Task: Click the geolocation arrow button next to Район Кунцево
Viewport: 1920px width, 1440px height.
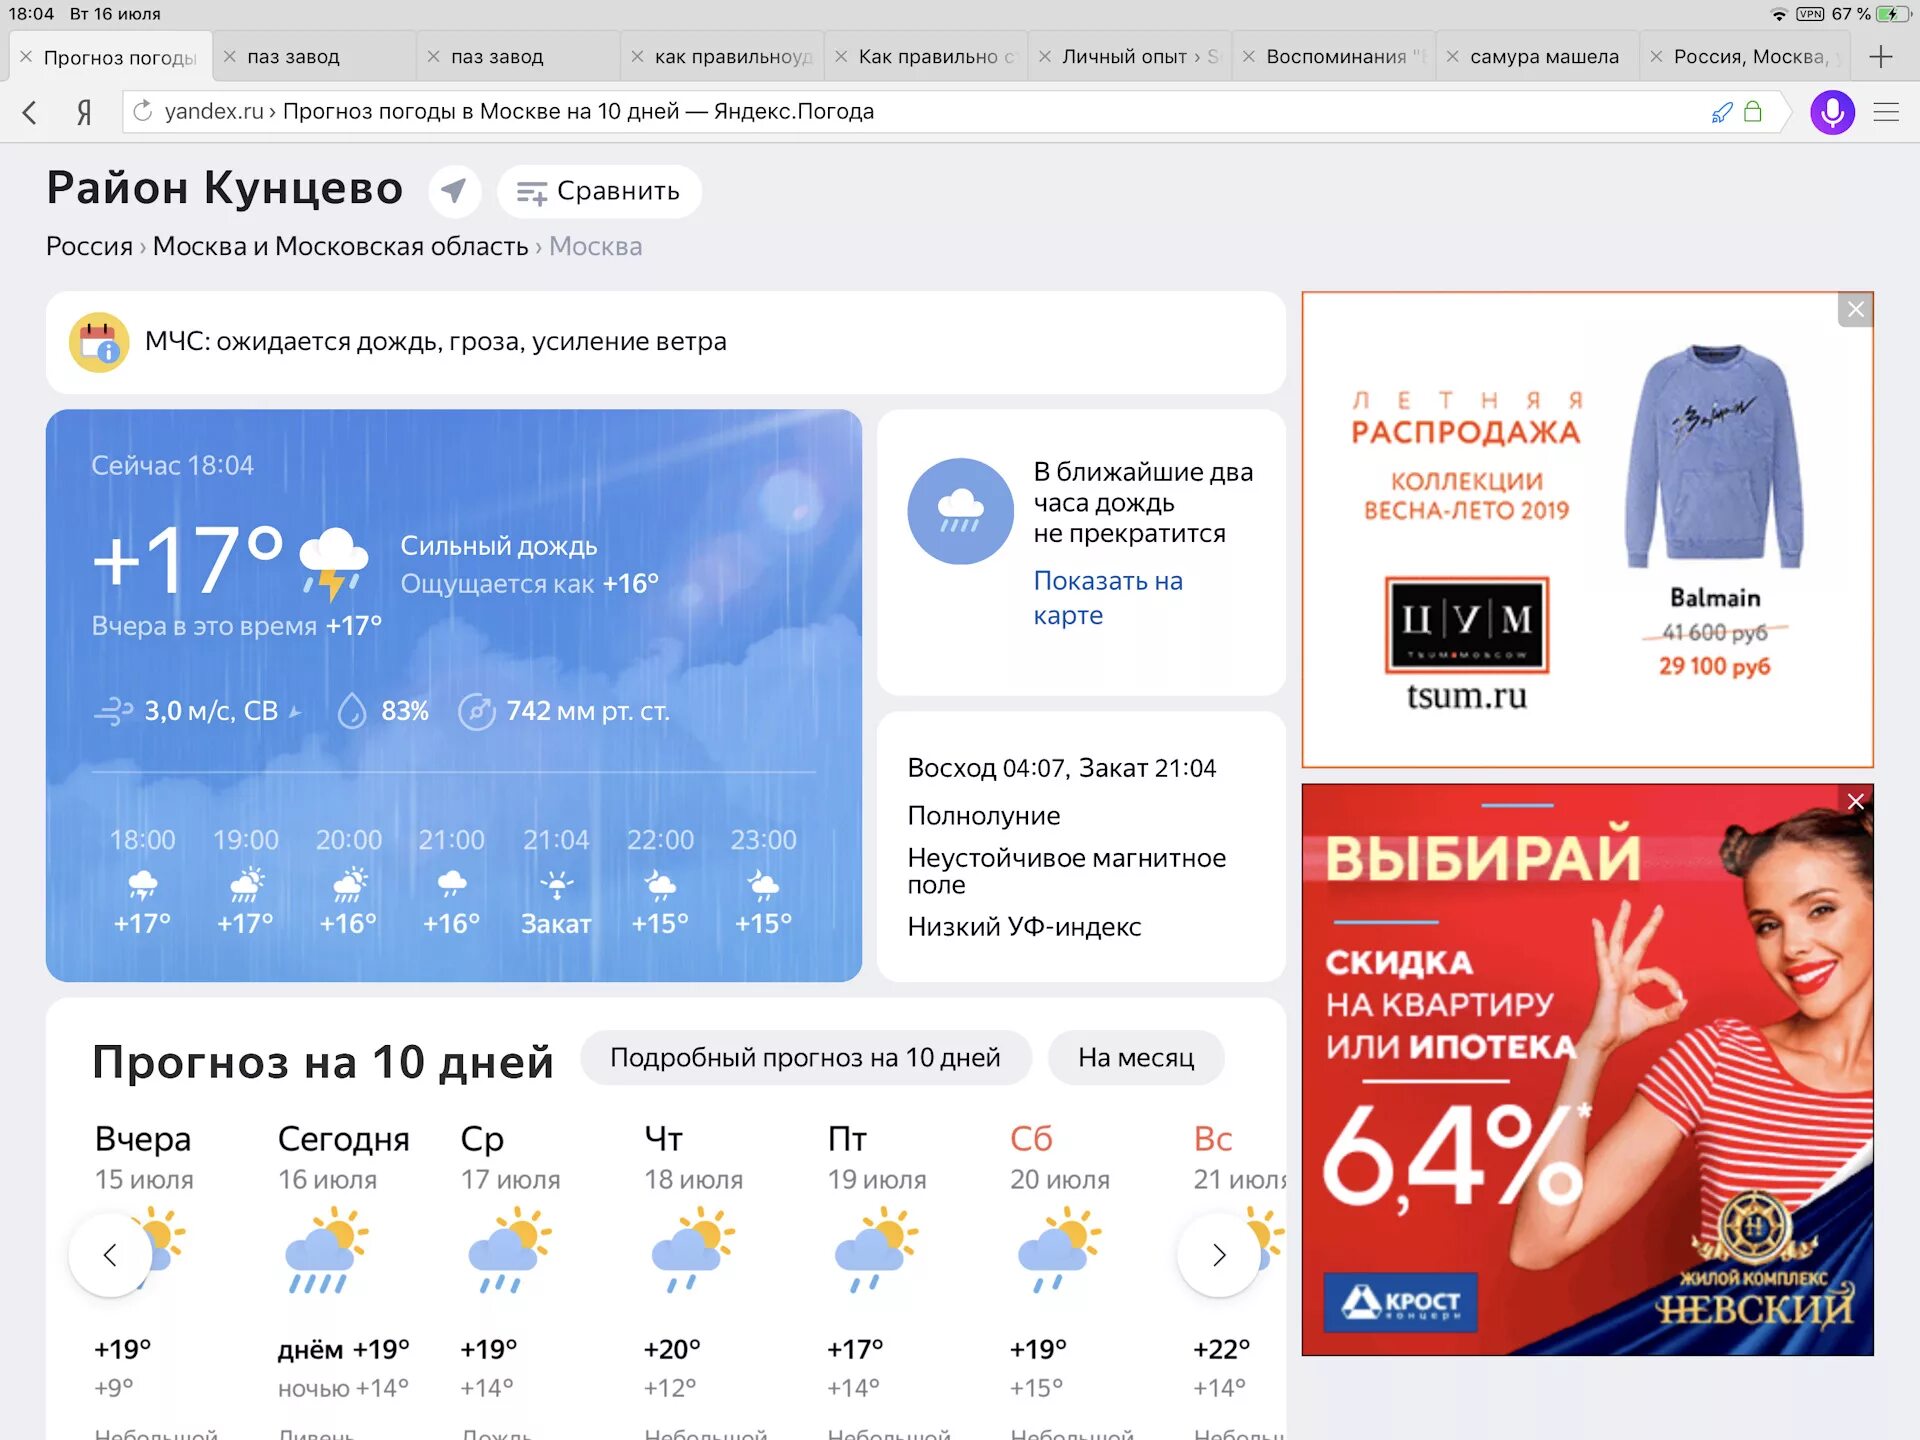Action: pyautogui.click(x=454, y=190)
